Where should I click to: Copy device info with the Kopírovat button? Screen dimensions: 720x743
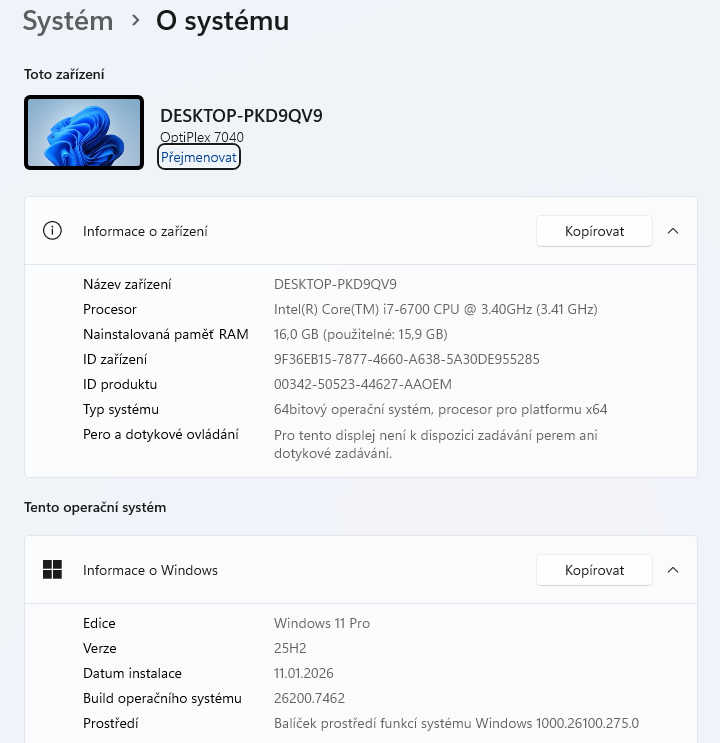(594, 231)
